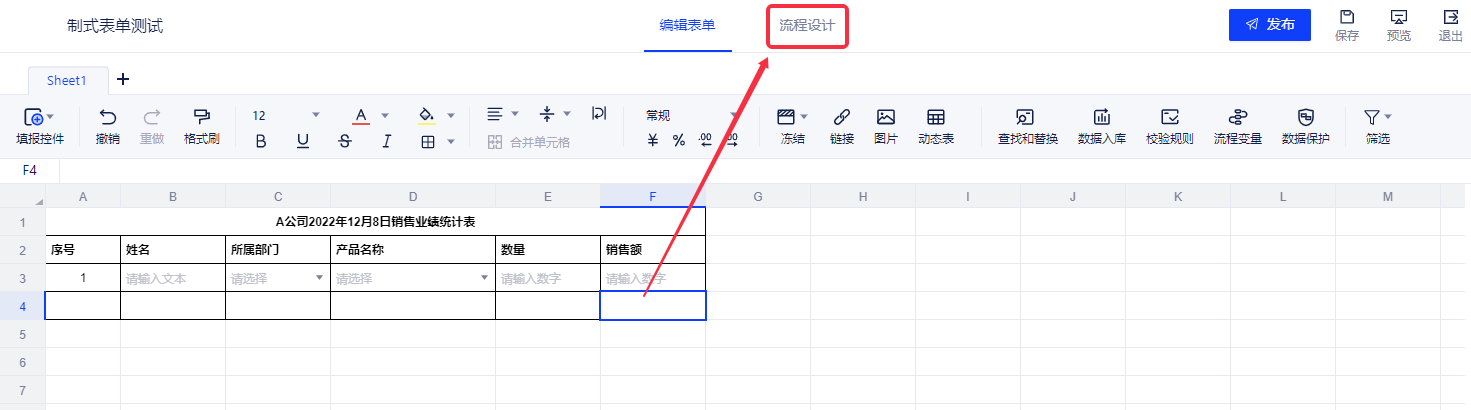Click the font color A swatch
The height and width of the screenshot is (410, 1471).
(x=360, y=115)
